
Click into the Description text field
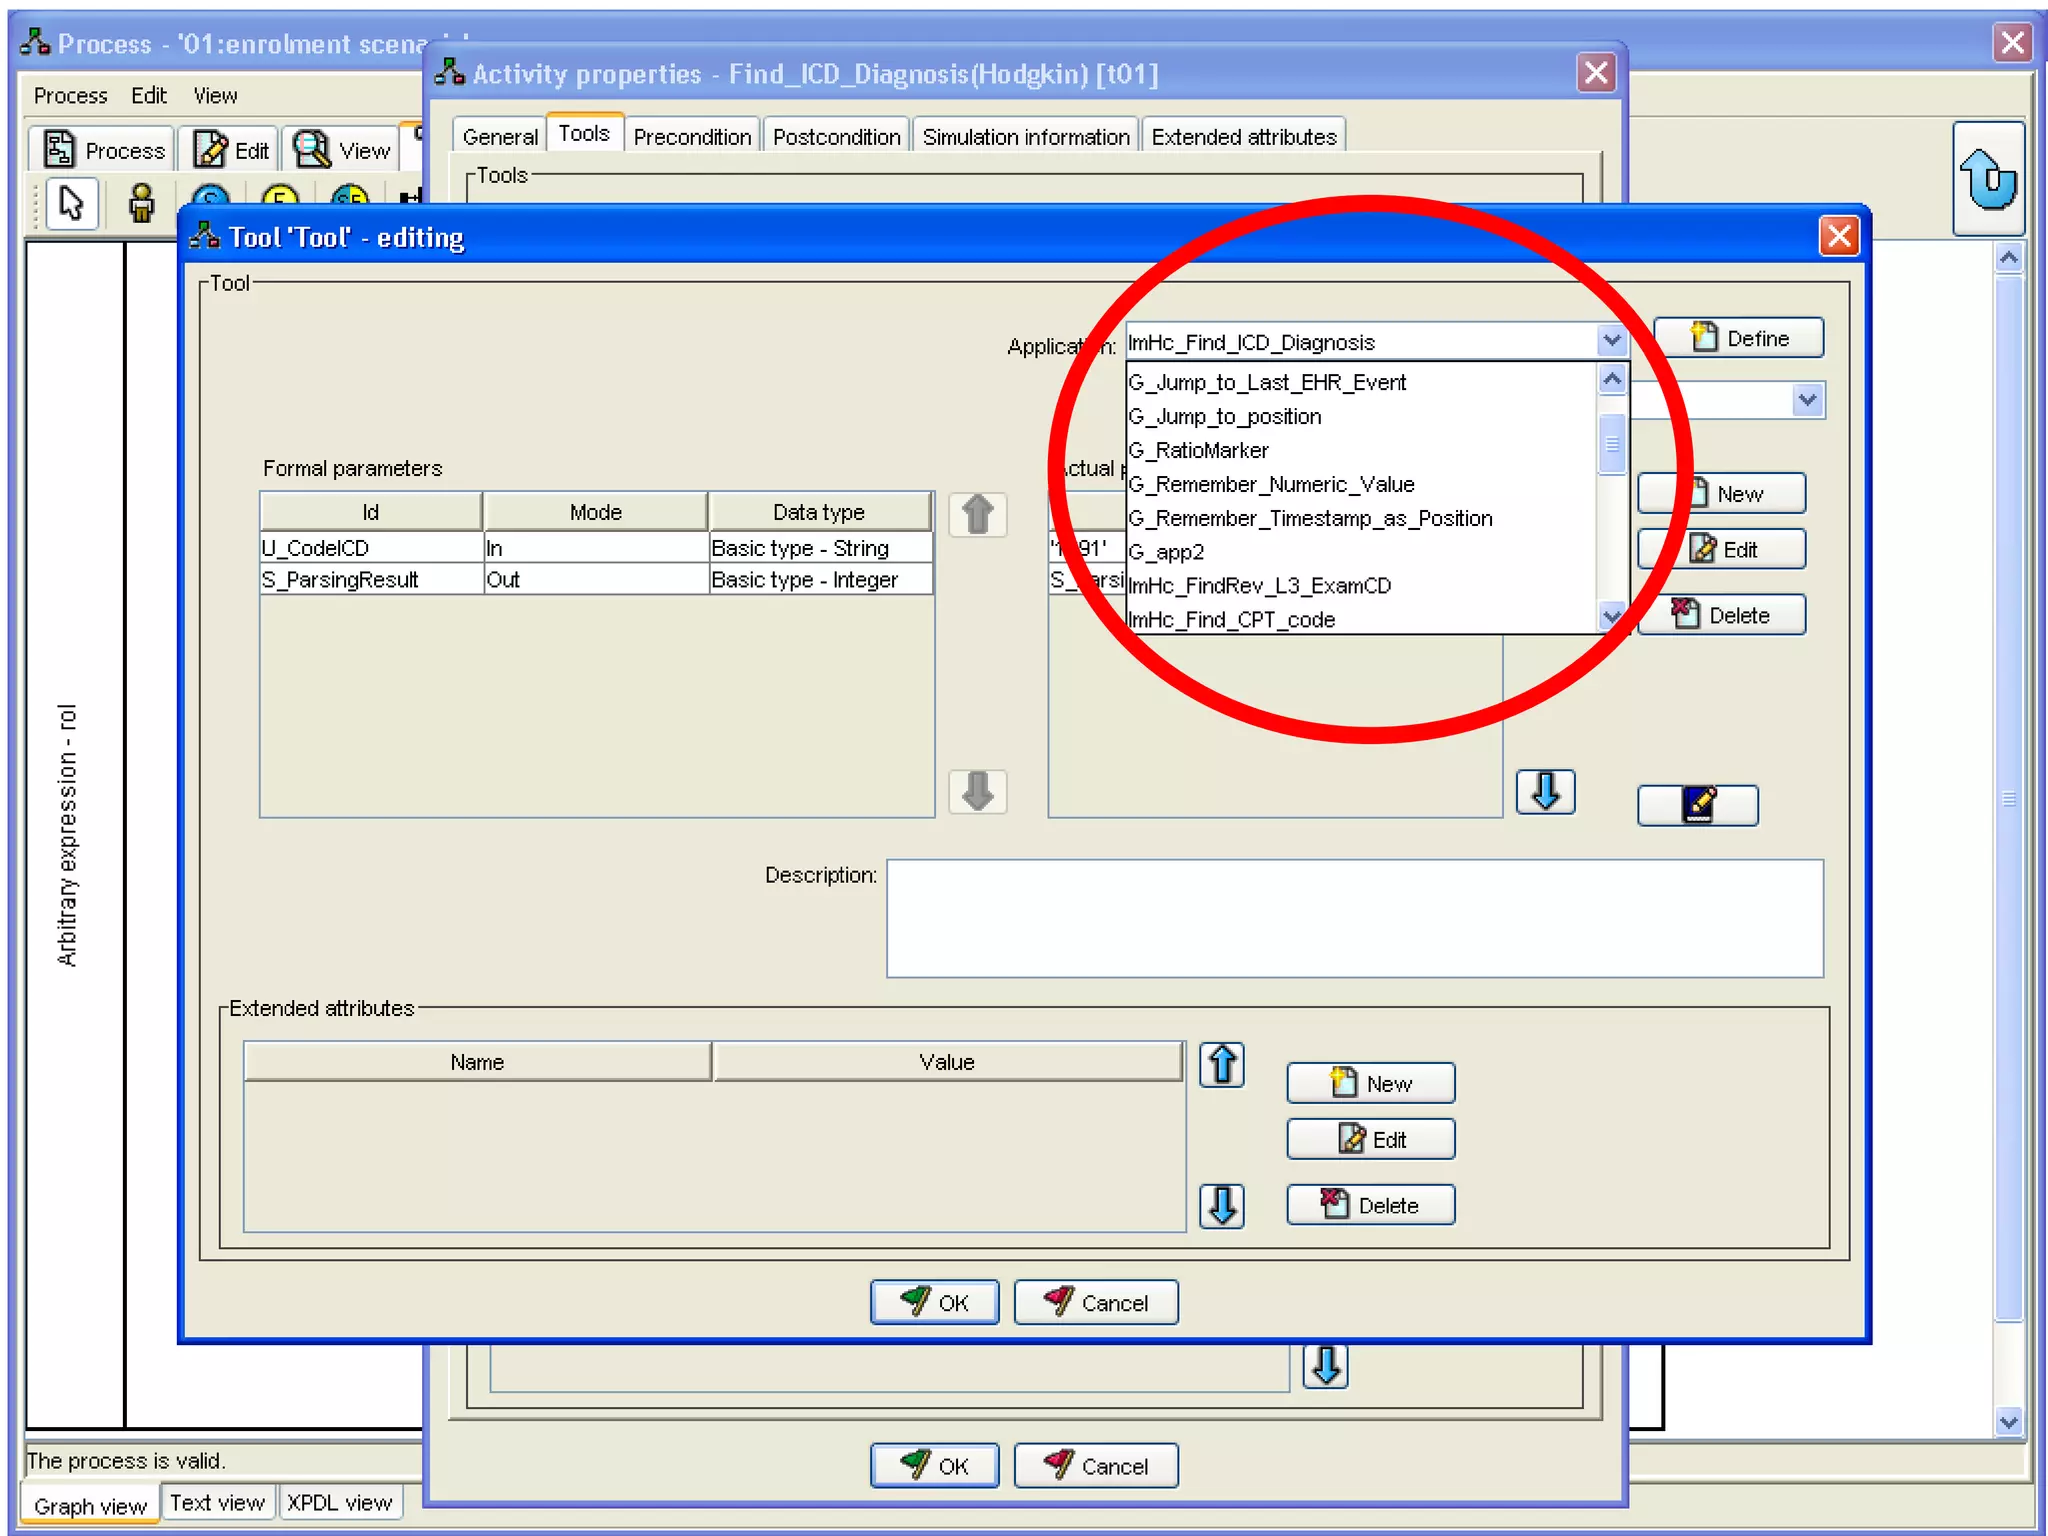click(x=1354, y=918)
